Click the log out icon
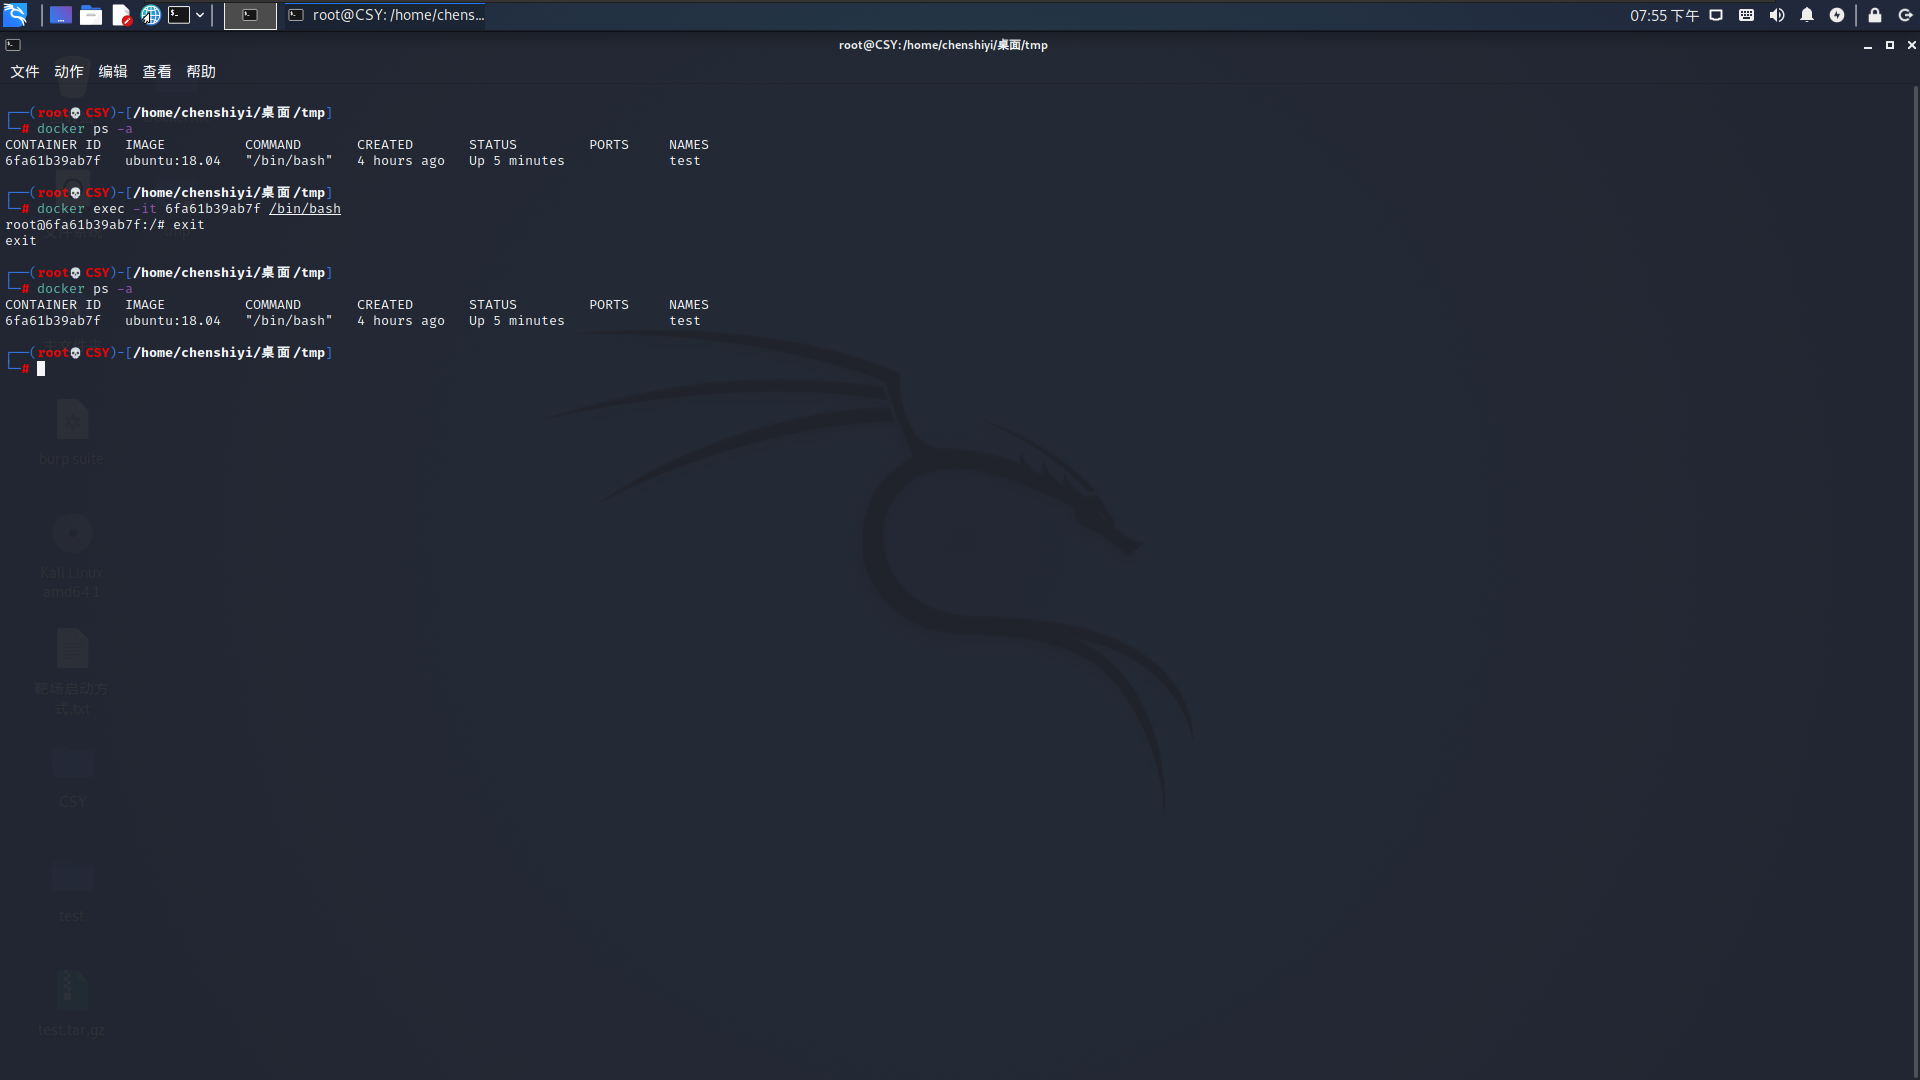Image resolution: width=1920 pixels, height=1080 pixels. 1905,15
